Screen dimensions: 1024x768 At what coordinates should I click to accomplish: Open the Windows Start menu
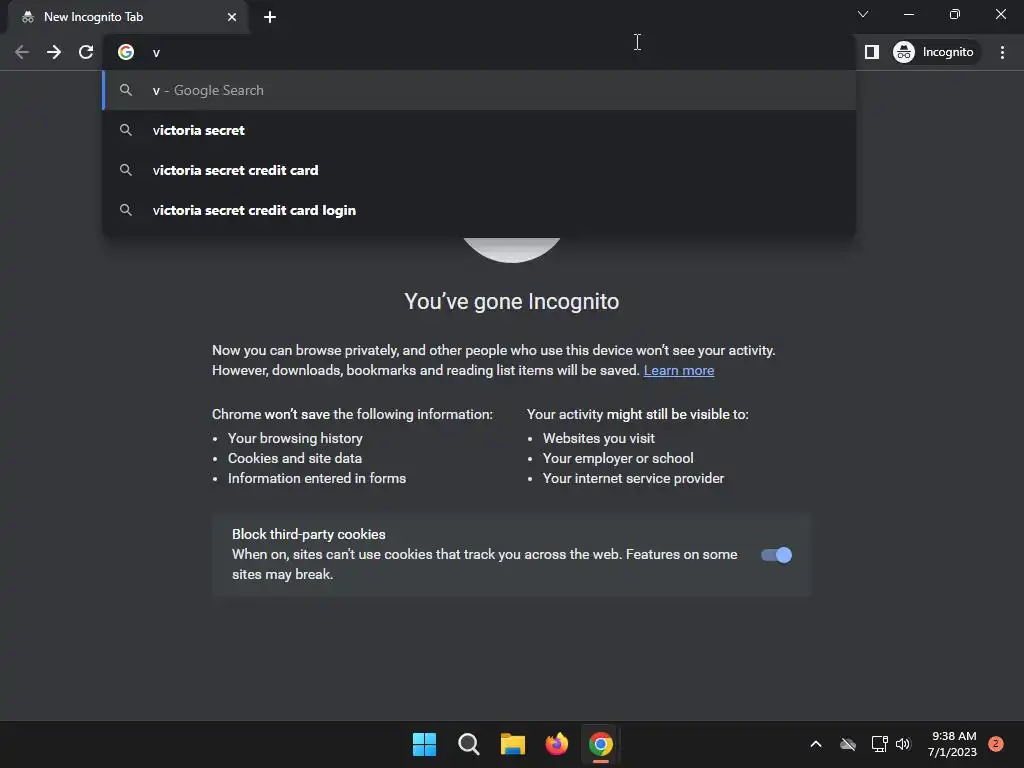(424, 744)
